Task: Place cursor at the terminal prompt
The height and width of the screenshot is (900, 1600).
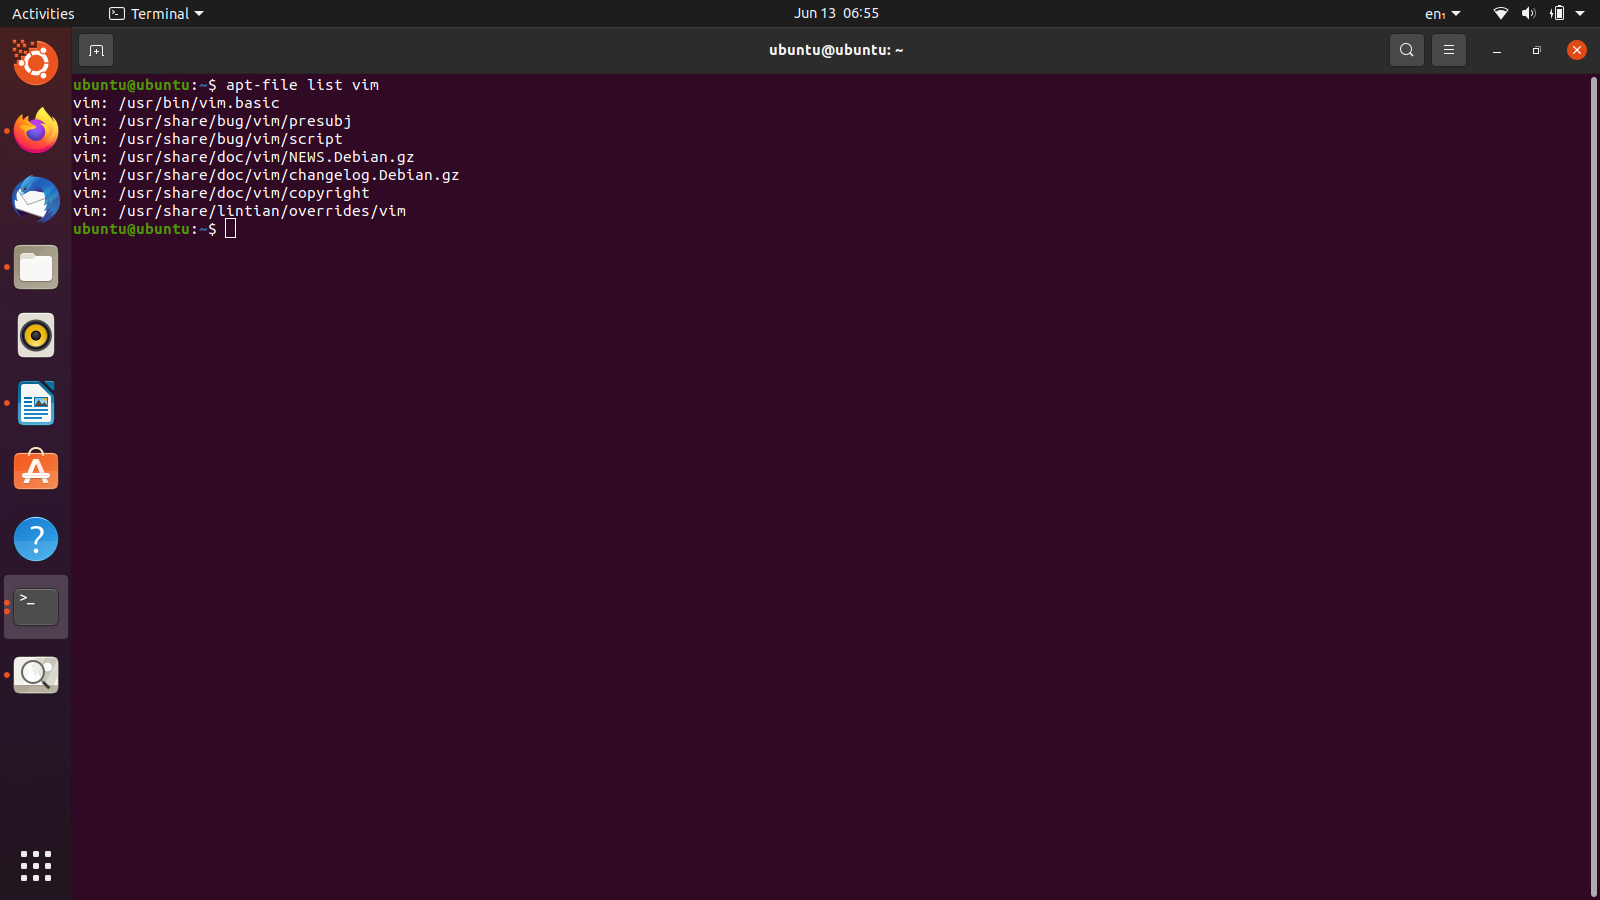Action: (x=230, y=229)
